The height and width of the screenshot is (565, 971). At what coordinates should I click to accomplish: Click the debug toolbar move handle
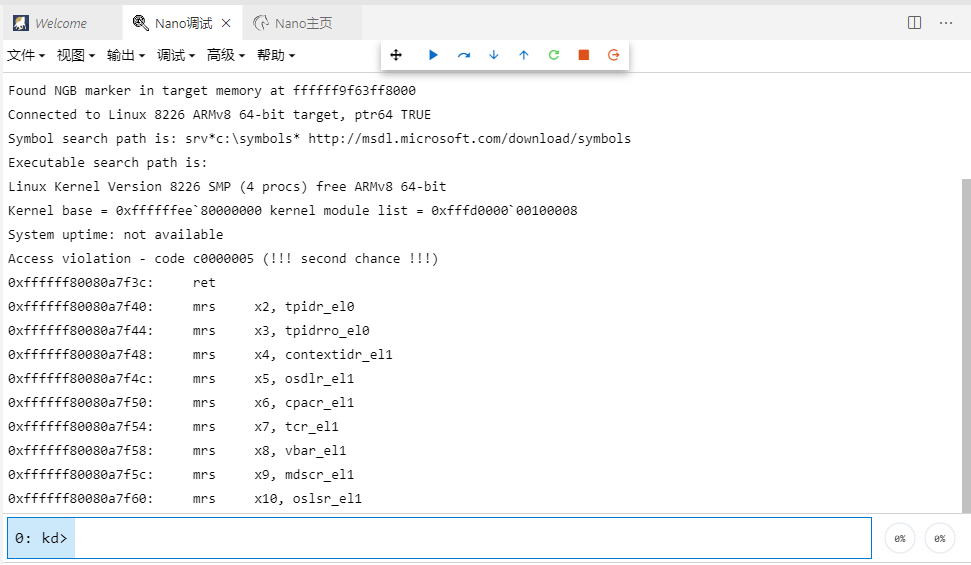[396, 55]
